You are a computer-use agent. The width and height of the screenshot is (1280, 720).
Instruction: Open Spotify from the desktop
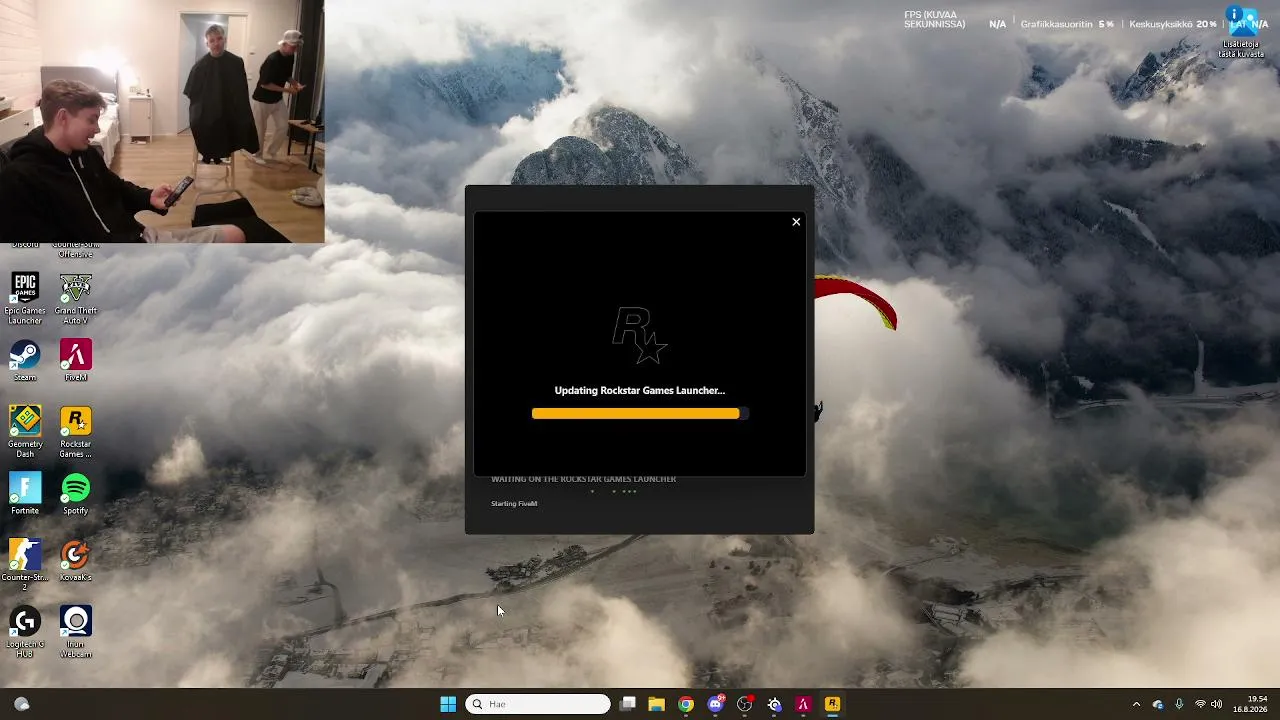tap(75, 494)
